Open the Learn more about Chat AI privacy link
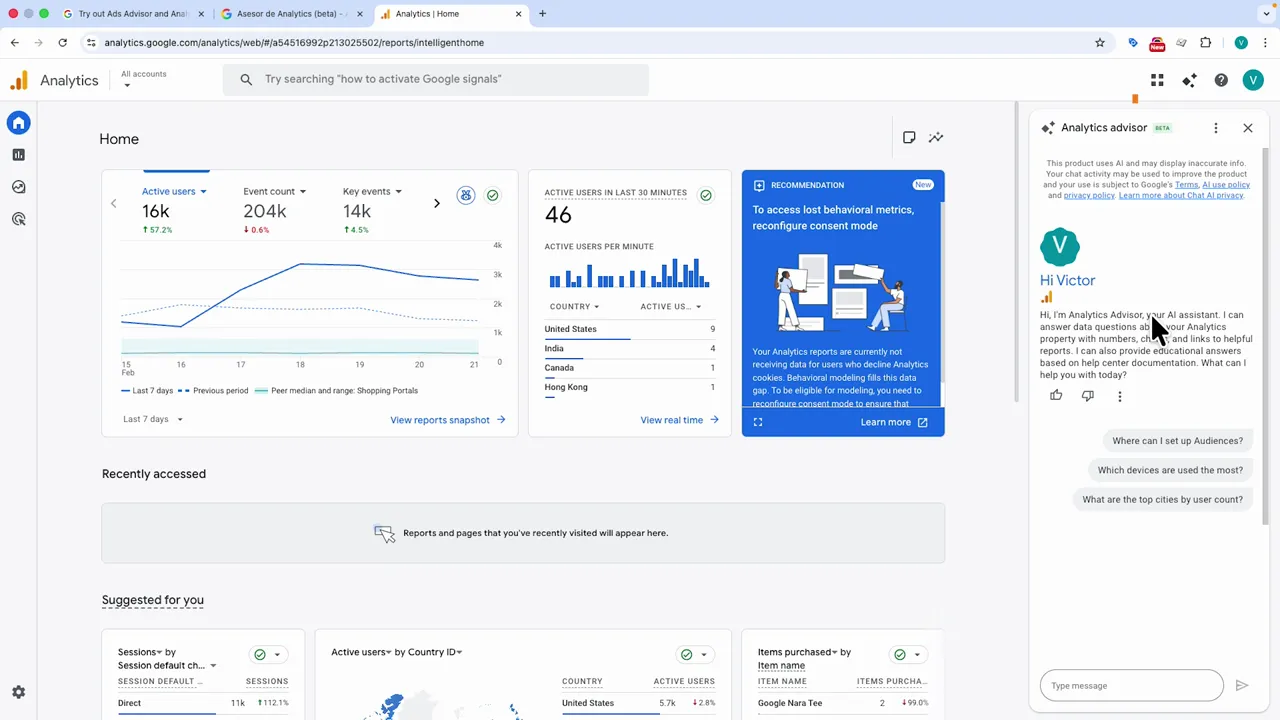This screenshot has height=720, width=1280. (x=1181, y=196)
